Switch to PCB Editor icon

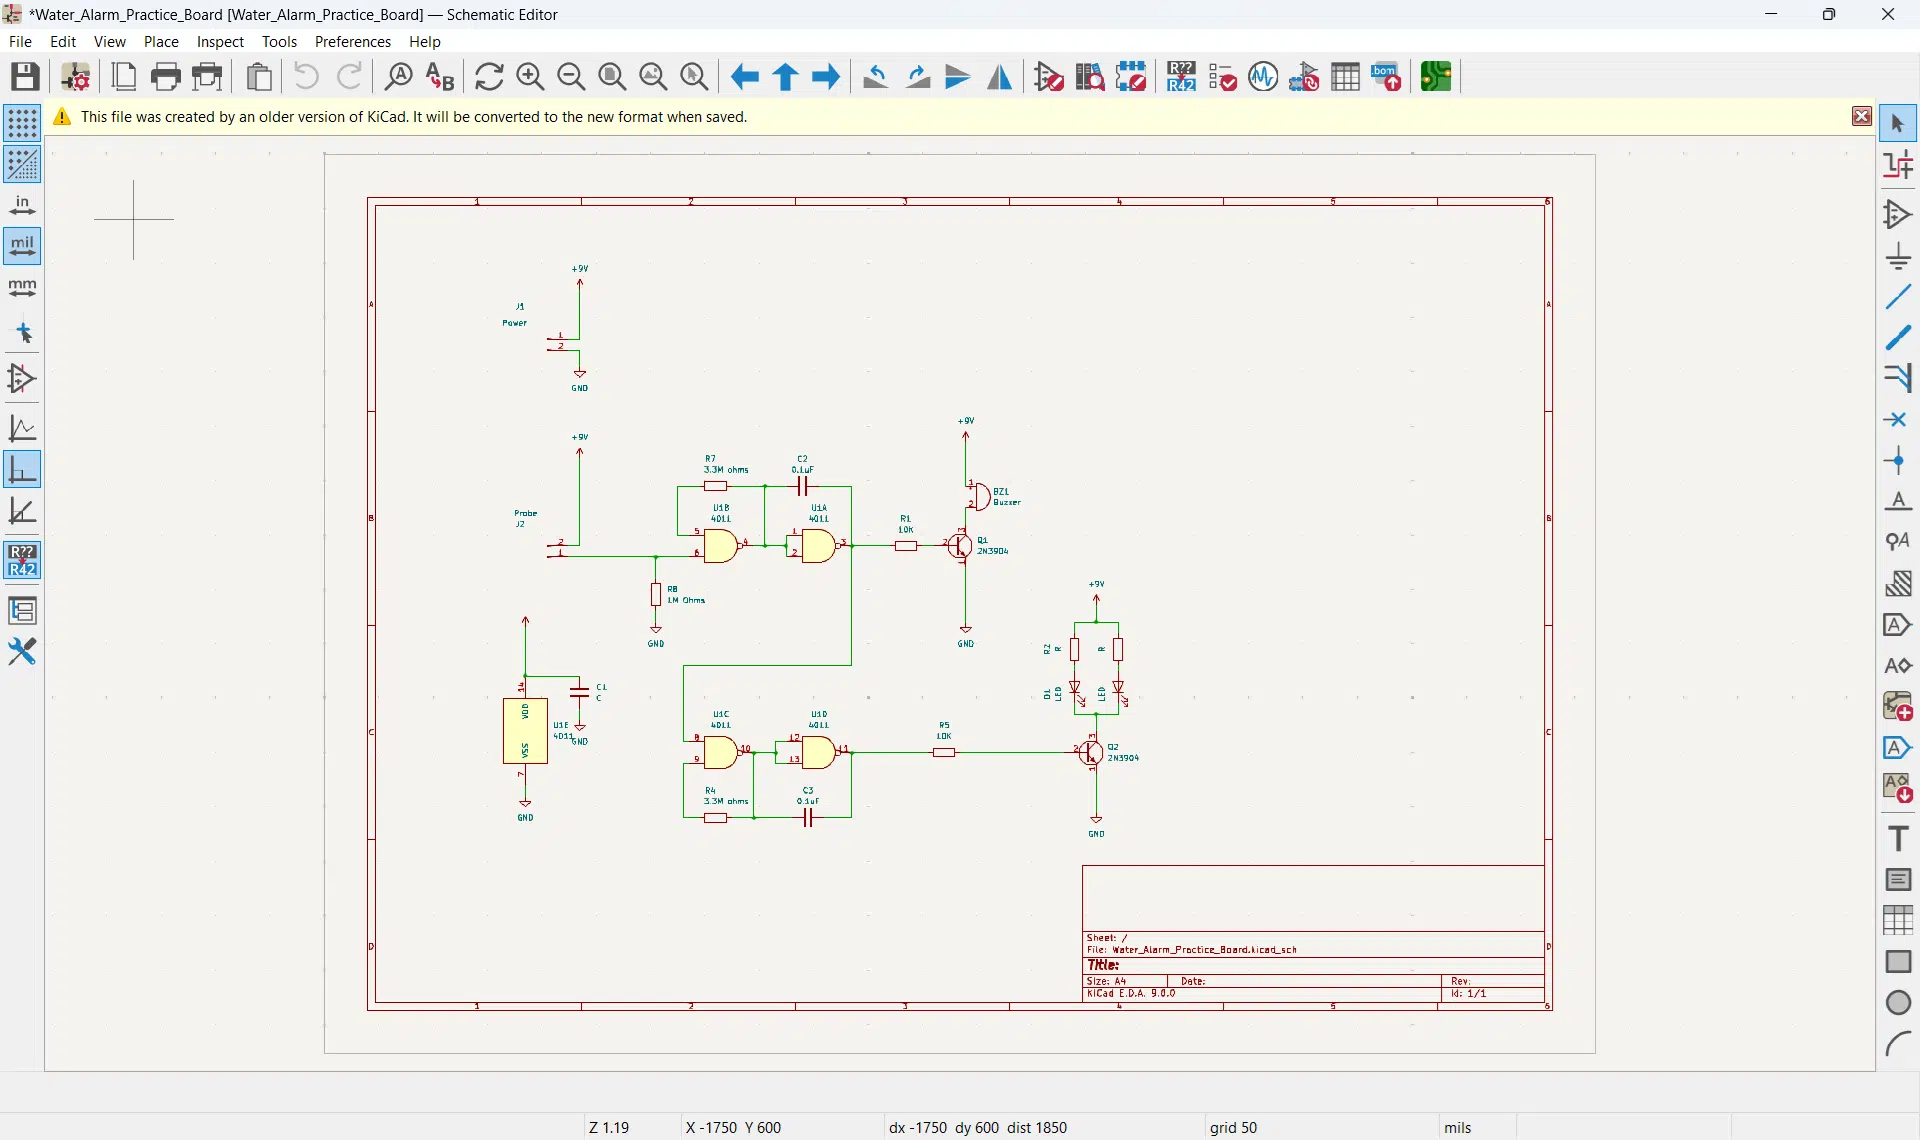coord(1437,77)
